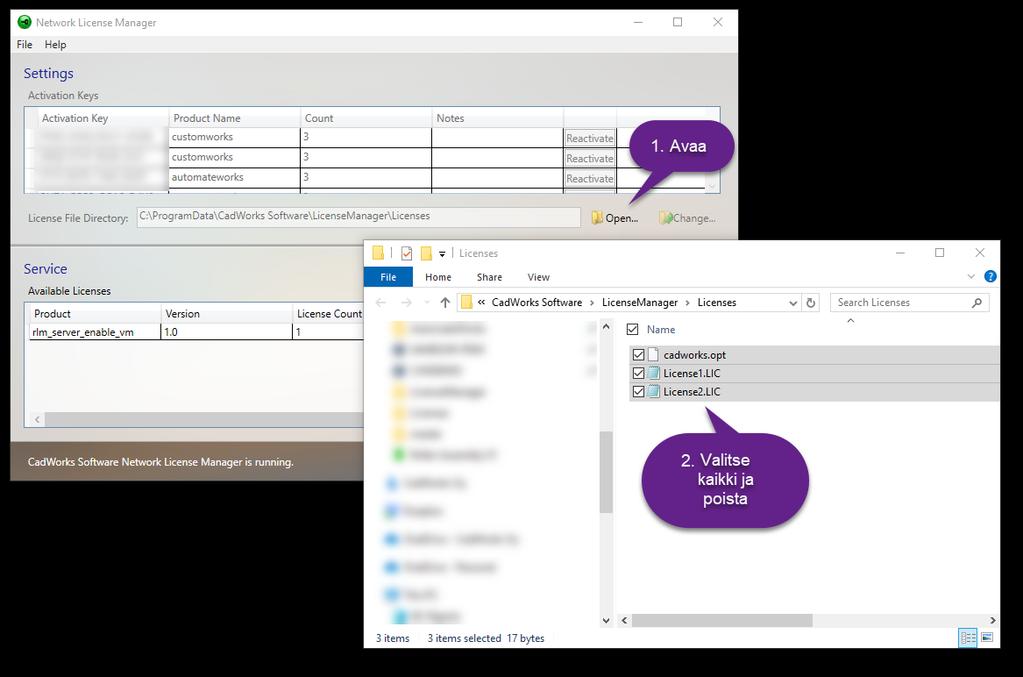Click the Properties checkmark icon in Explorer's quick access toolbar

pyautogui.click(x=406, y=253)
